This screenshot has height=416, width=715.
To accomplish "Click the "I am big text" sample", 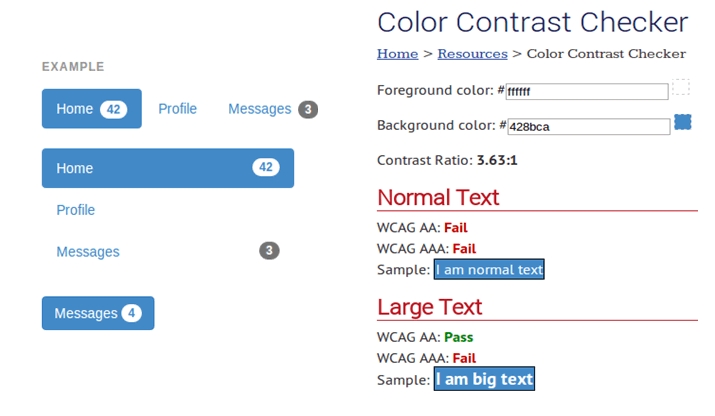I will pos(484,380).
